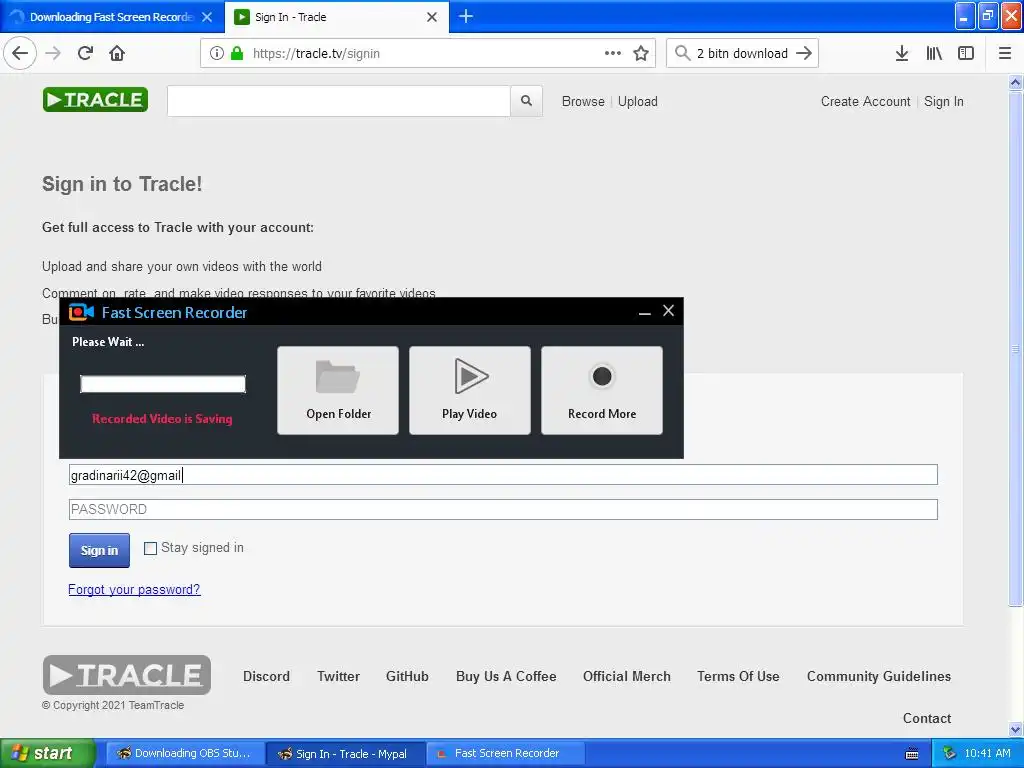Image resolution: width=1024 pixels, height=768 pixels.
Task: Reload the current page
Action: pos(85,53)
